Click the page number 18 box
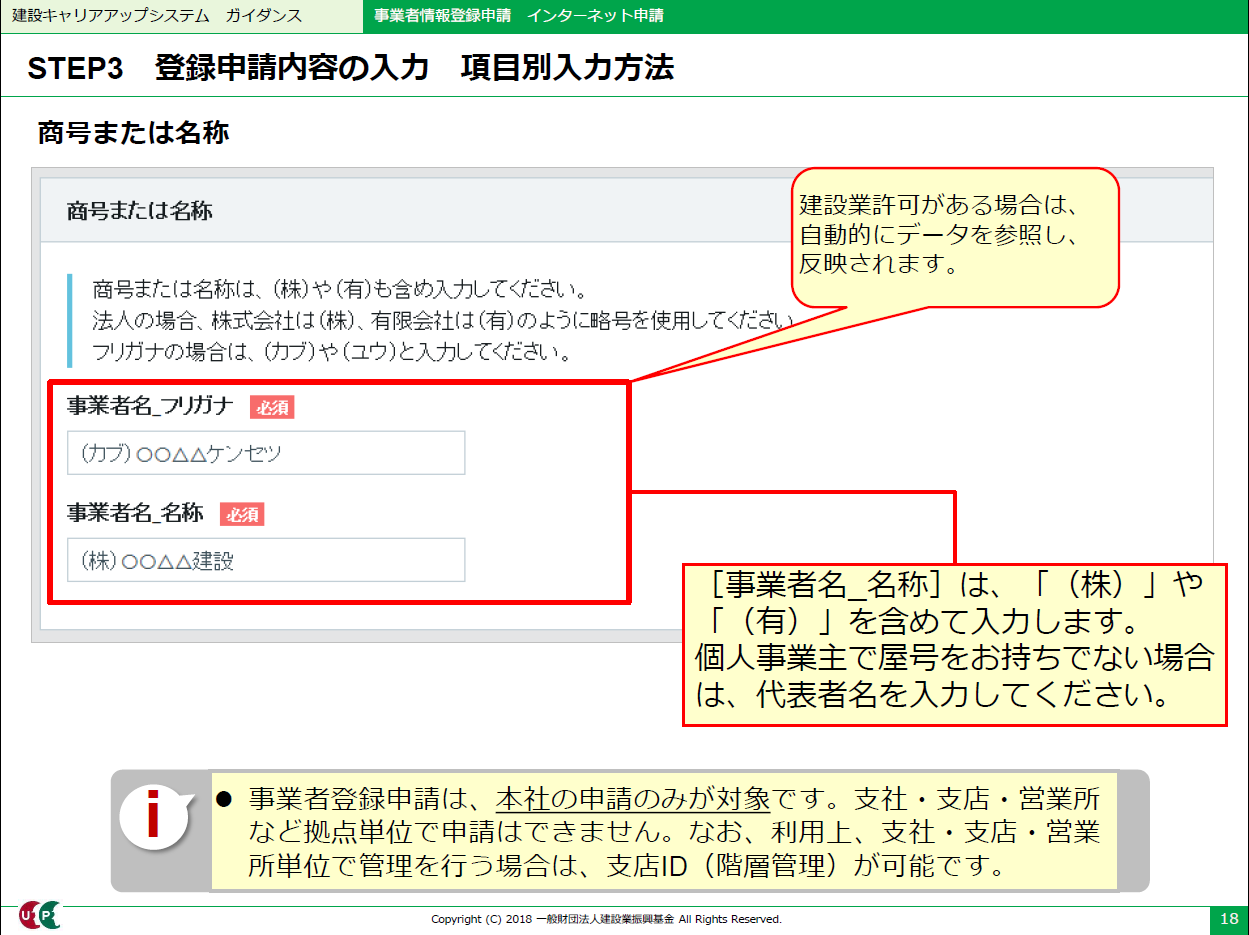 [x=1228, y=919]
